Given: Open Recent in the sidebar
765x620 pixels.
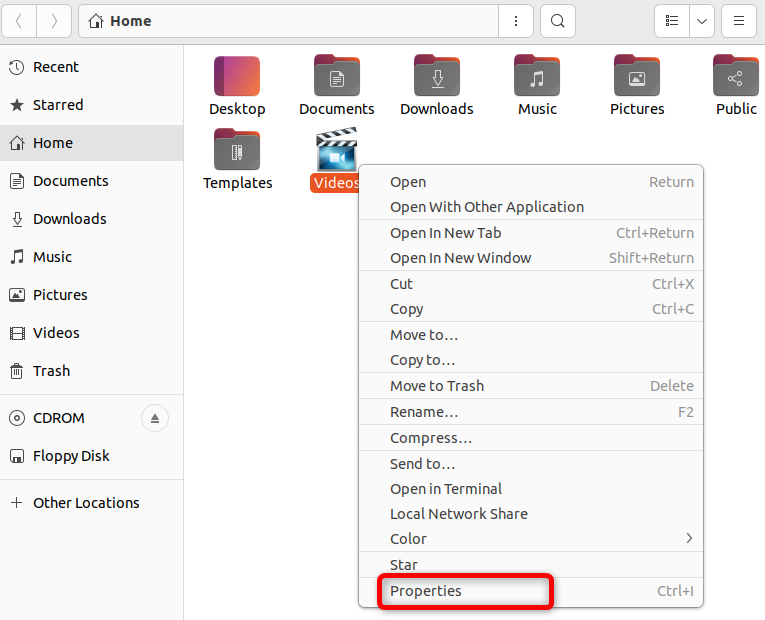Looking at the screenshot, I should point(92,67).
